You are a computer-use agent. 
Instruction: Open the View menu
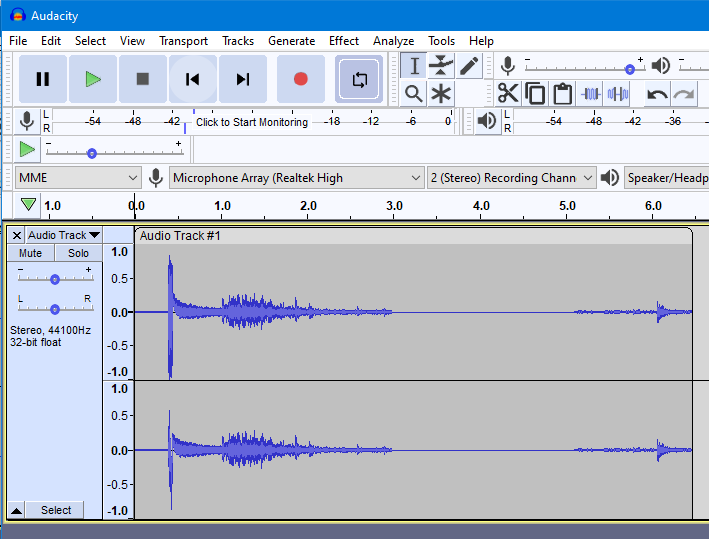[132, 41]
